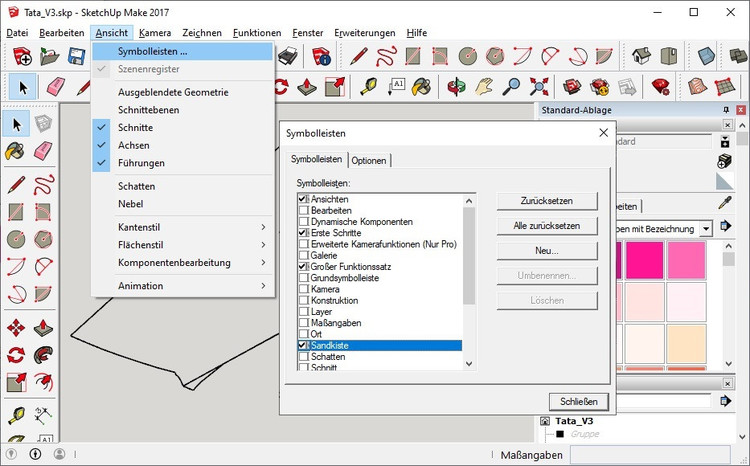Activate the Push/Pull tool in left toolbar
This screenshot has height=466, width=750.
tap(44, 328)
